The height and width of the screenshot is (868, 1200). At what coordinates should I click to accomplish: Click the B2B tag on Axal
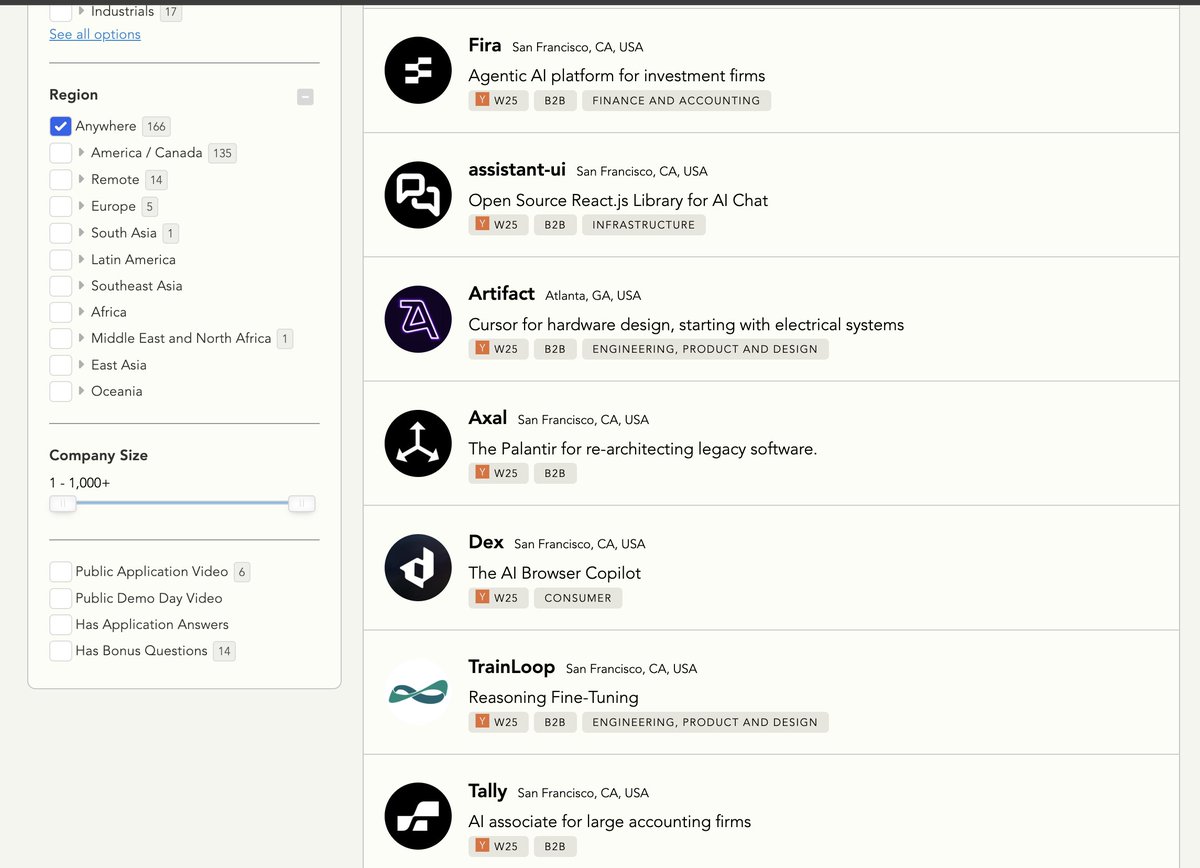click(555, 473)
